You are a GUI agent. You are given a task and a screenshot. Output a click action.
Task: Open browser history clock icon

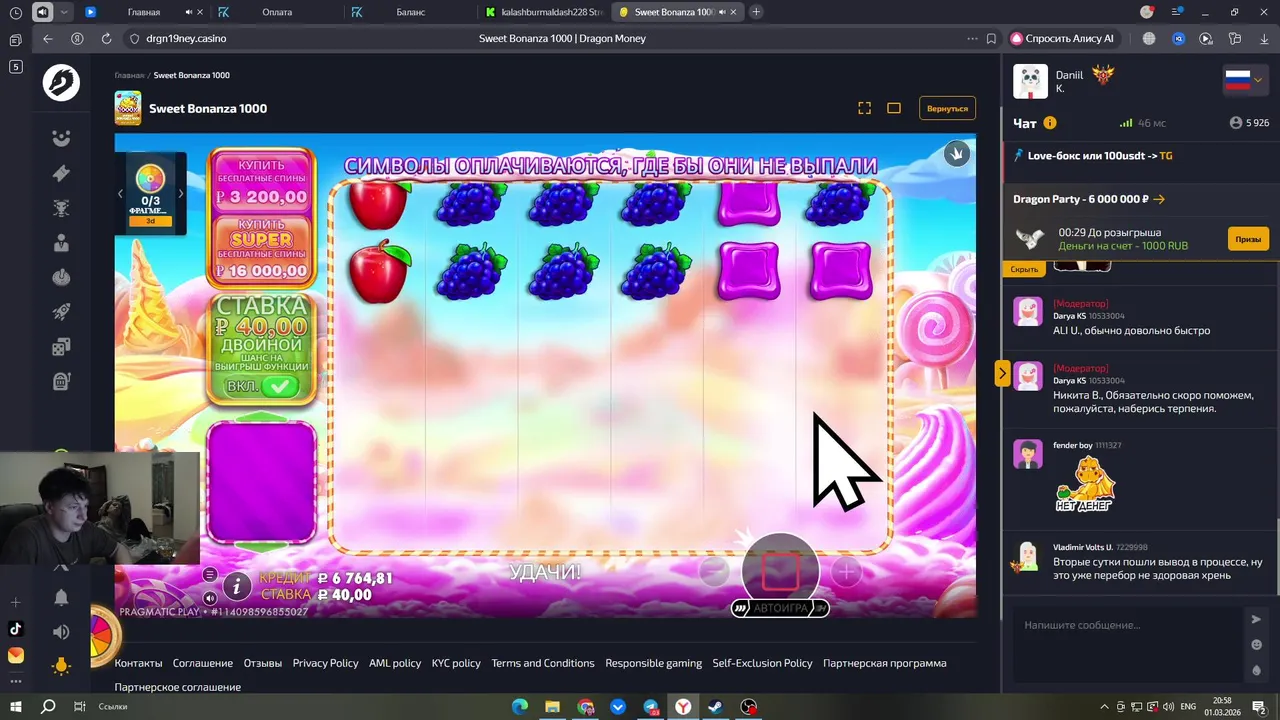point(15,12)
